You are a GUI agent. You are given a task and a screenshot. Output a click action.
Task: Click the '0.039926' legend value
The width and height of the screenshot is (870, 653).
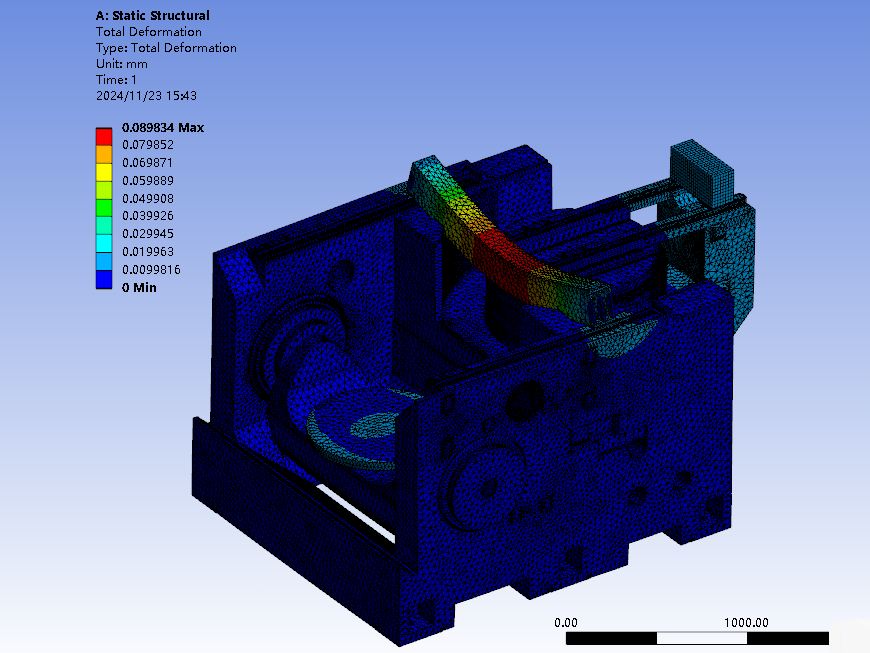pos(148,215)
